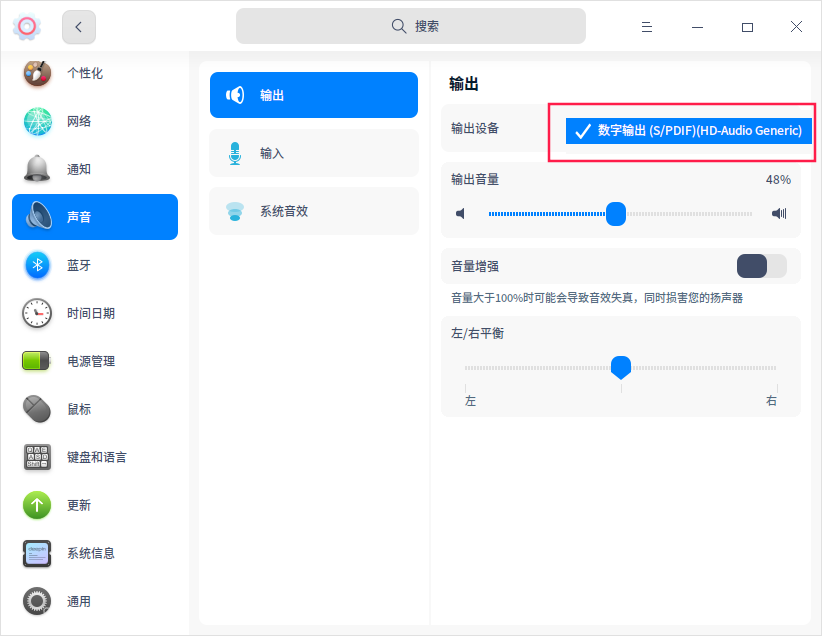Click the low volume speaker icon
822x636 pixels.
(x=461, y=213)
